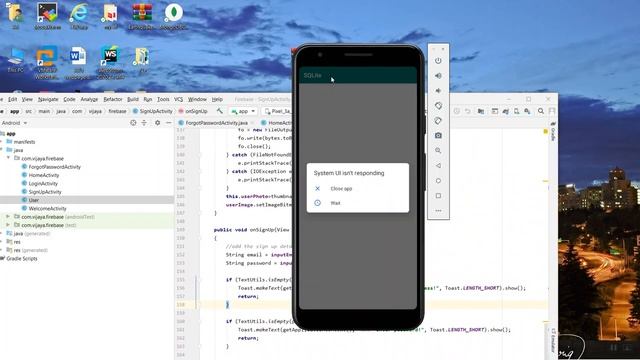Open the Android project view dropdown
This screenshot has height=360, width=640.
[x=14, y=123]
